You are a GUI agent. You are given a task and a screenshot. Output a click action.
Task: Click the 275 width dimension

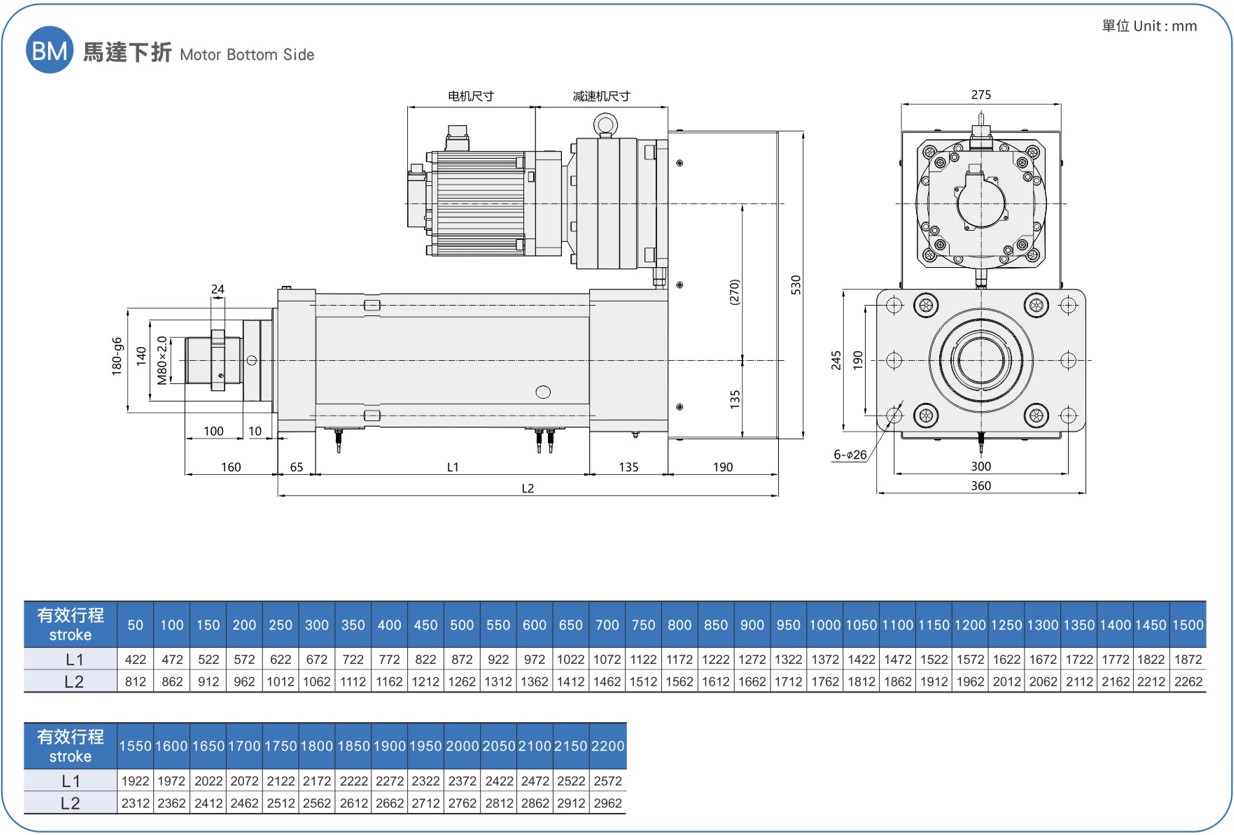981,95
